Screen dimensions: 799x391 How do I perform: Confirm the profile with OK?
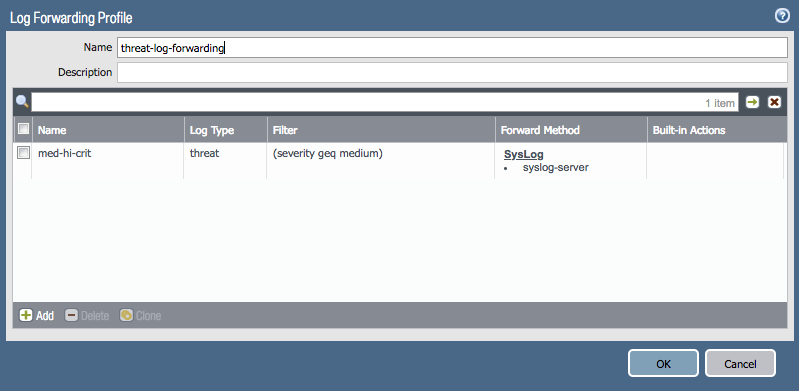pos(663,363)
